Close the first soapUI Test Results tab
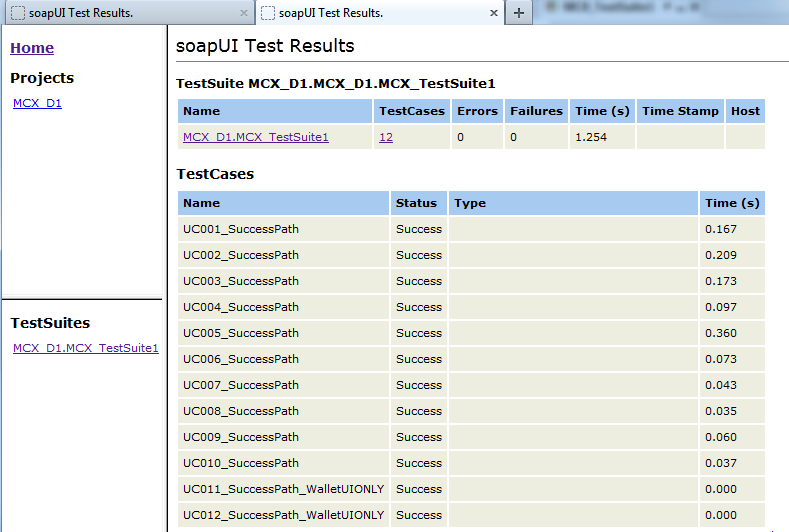Image resolution: width=789 pixels, height=532 pixels. coord(244,13)
